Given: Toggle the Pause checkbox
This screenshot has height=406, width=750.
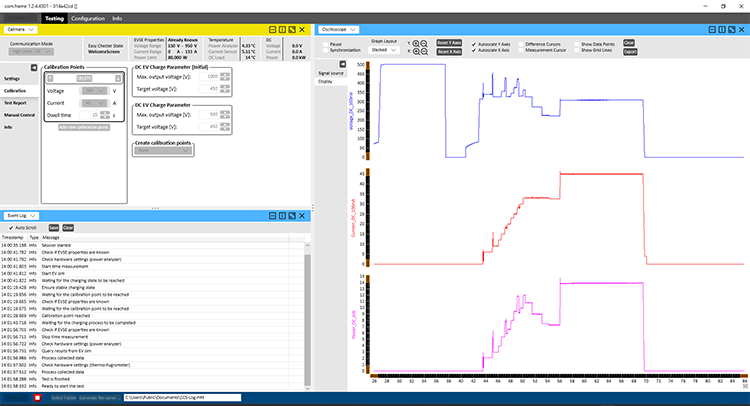Looking at the screenshot, I should click(325, 44).
